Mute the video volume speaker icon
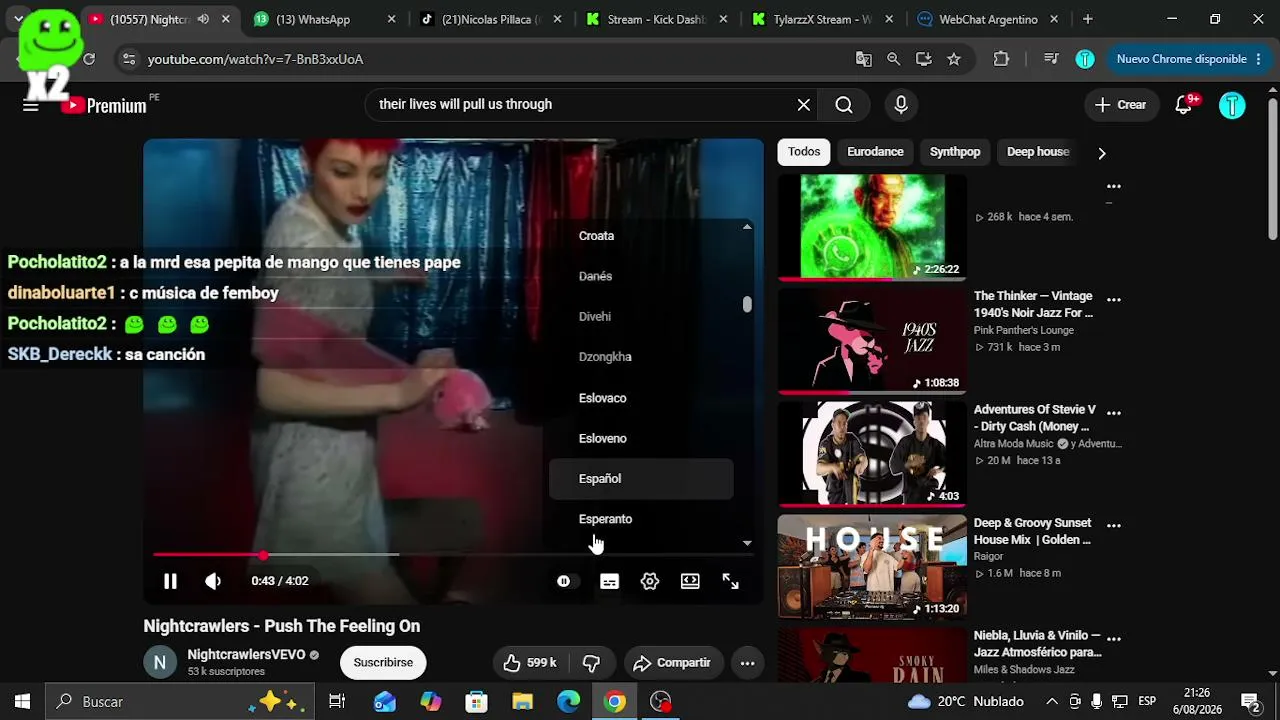1280x720 pixels. 213,581
